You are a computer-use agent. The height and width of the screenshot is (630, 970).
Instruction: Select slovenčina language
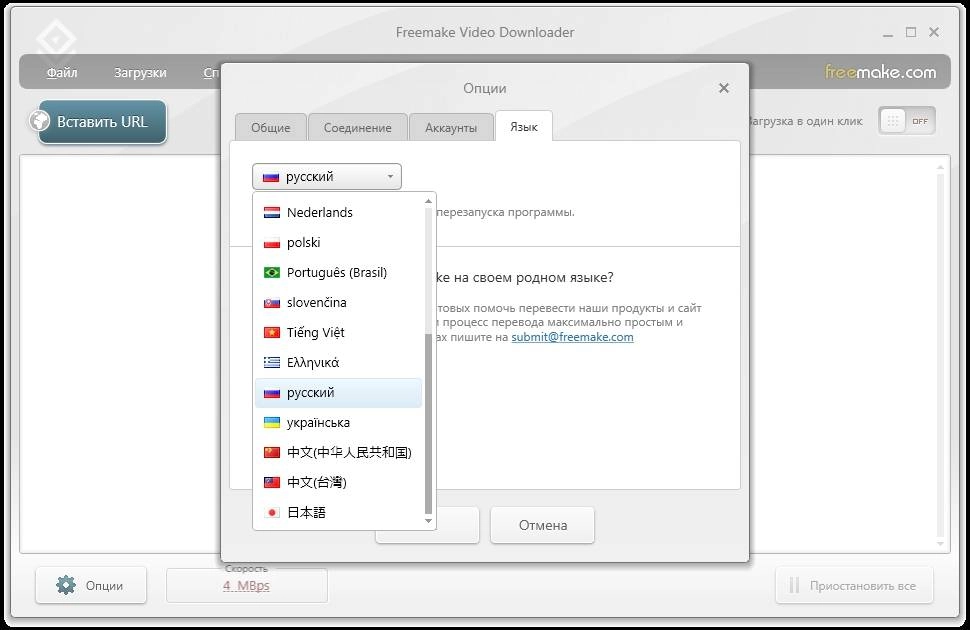point(338,303)
